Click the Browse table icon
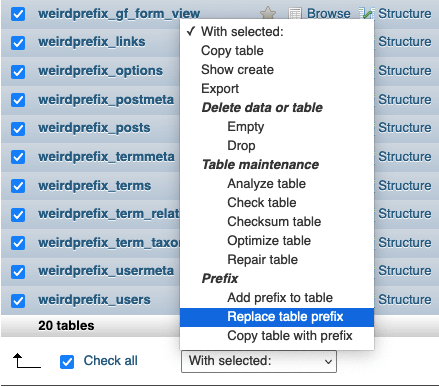Viewport: 439px width, 387px height. point(295,14)
